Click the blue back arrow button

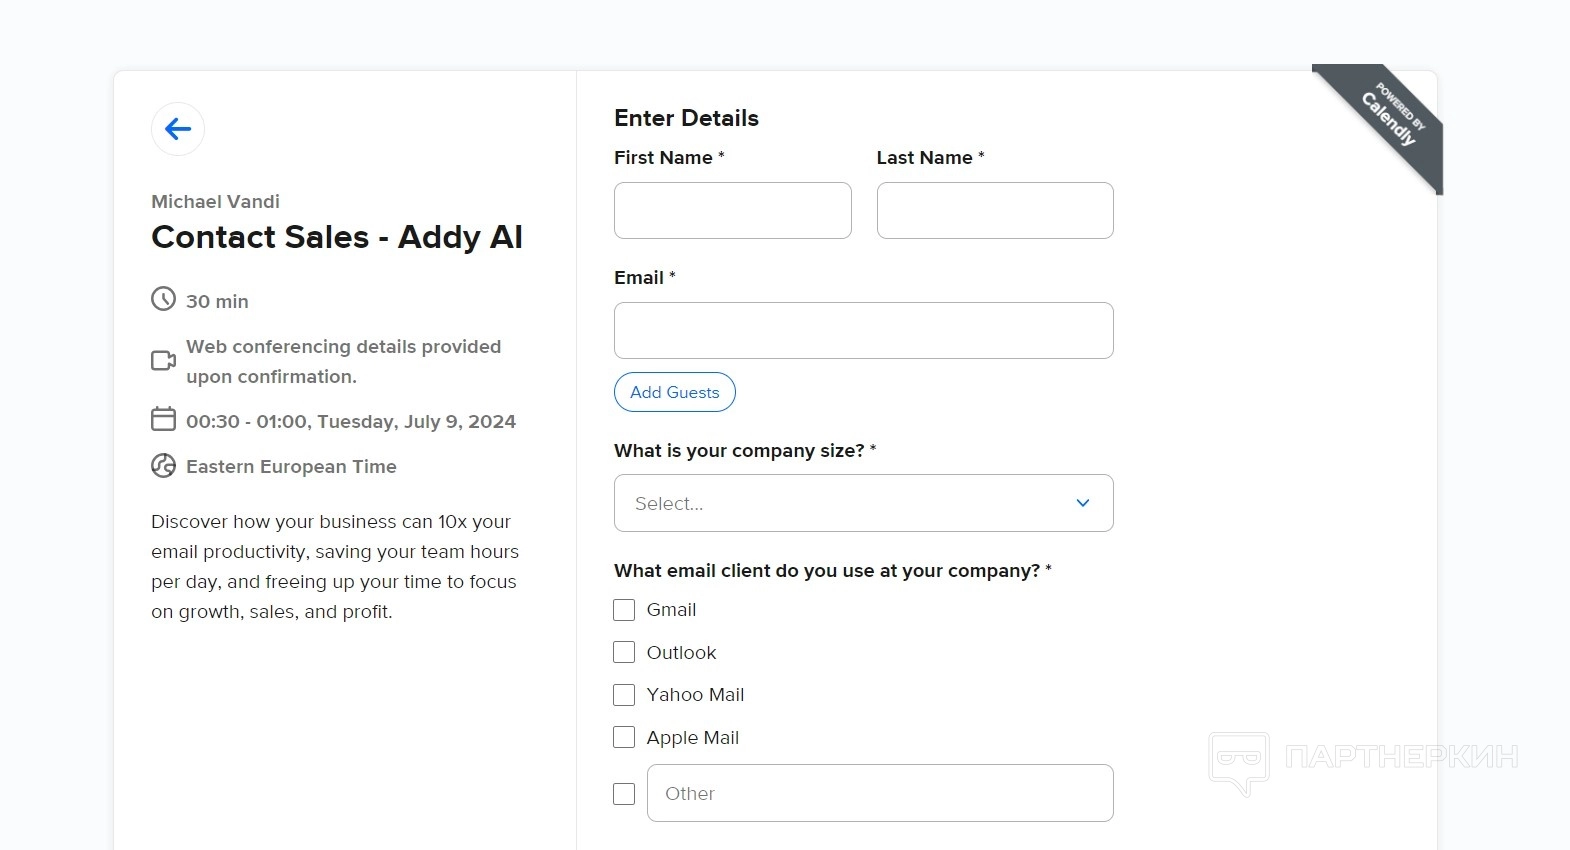coord(178,129)
